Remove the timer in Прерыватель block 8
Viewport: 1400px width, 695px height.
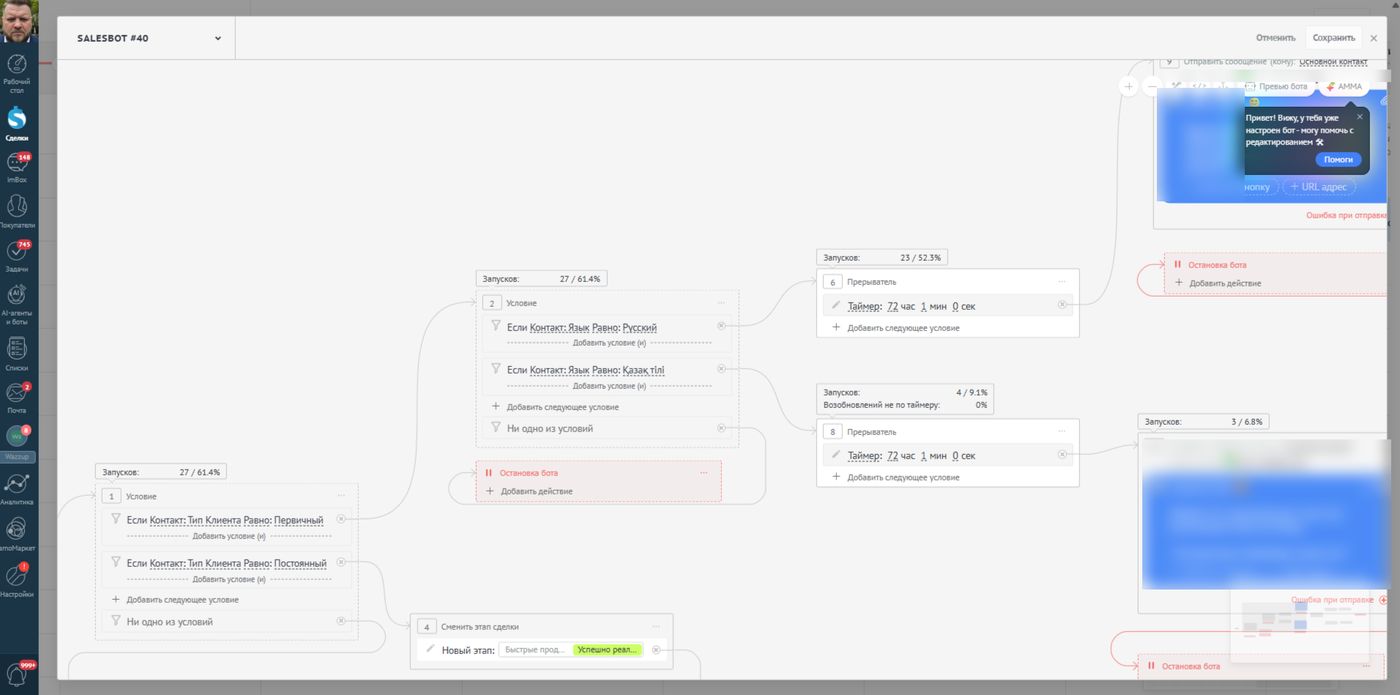pyautogui.click(x=1062, y=455)
